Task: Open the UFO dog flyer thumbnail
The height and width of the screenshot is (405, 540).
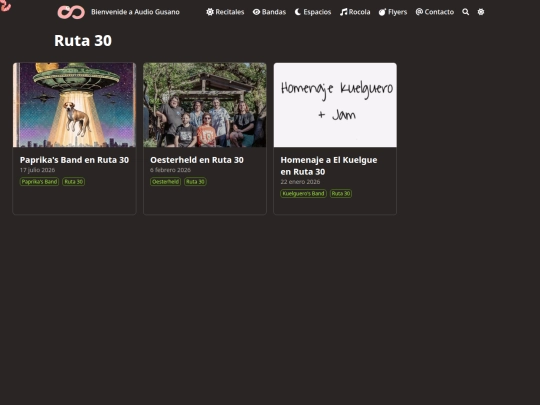Action: tap(74, 105)
